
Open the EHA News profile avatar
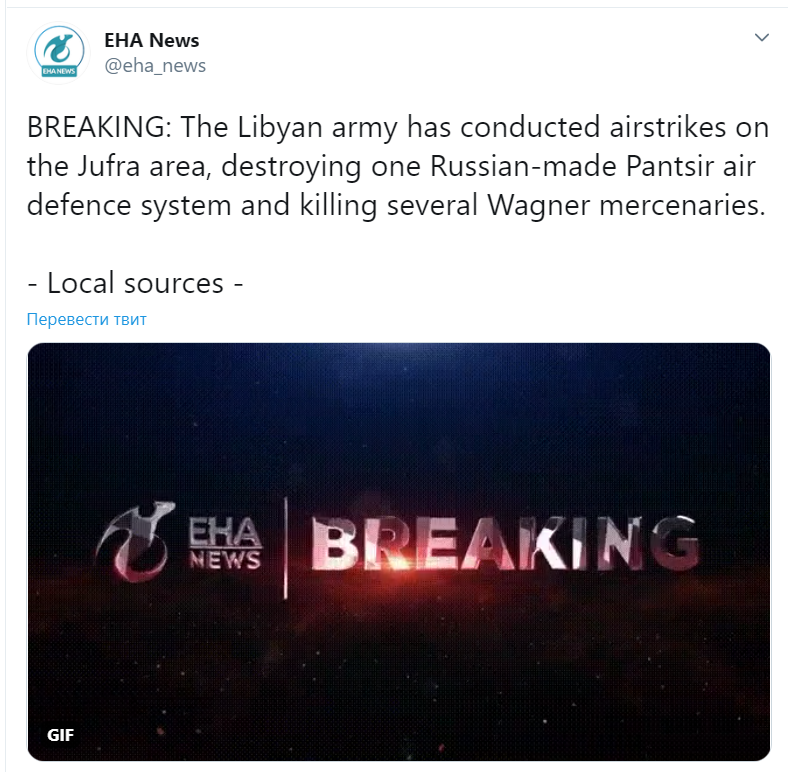58,53
